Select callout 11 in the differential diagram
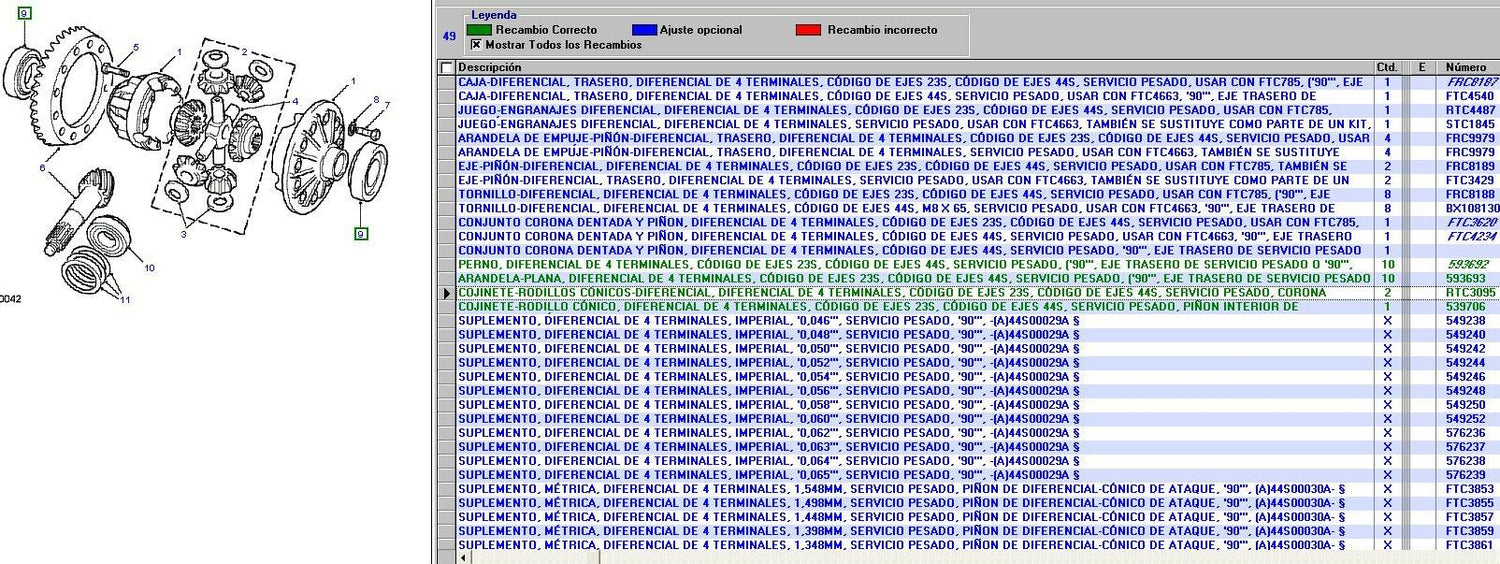This screenshot has height=564, width=1500. pos(125,299)
